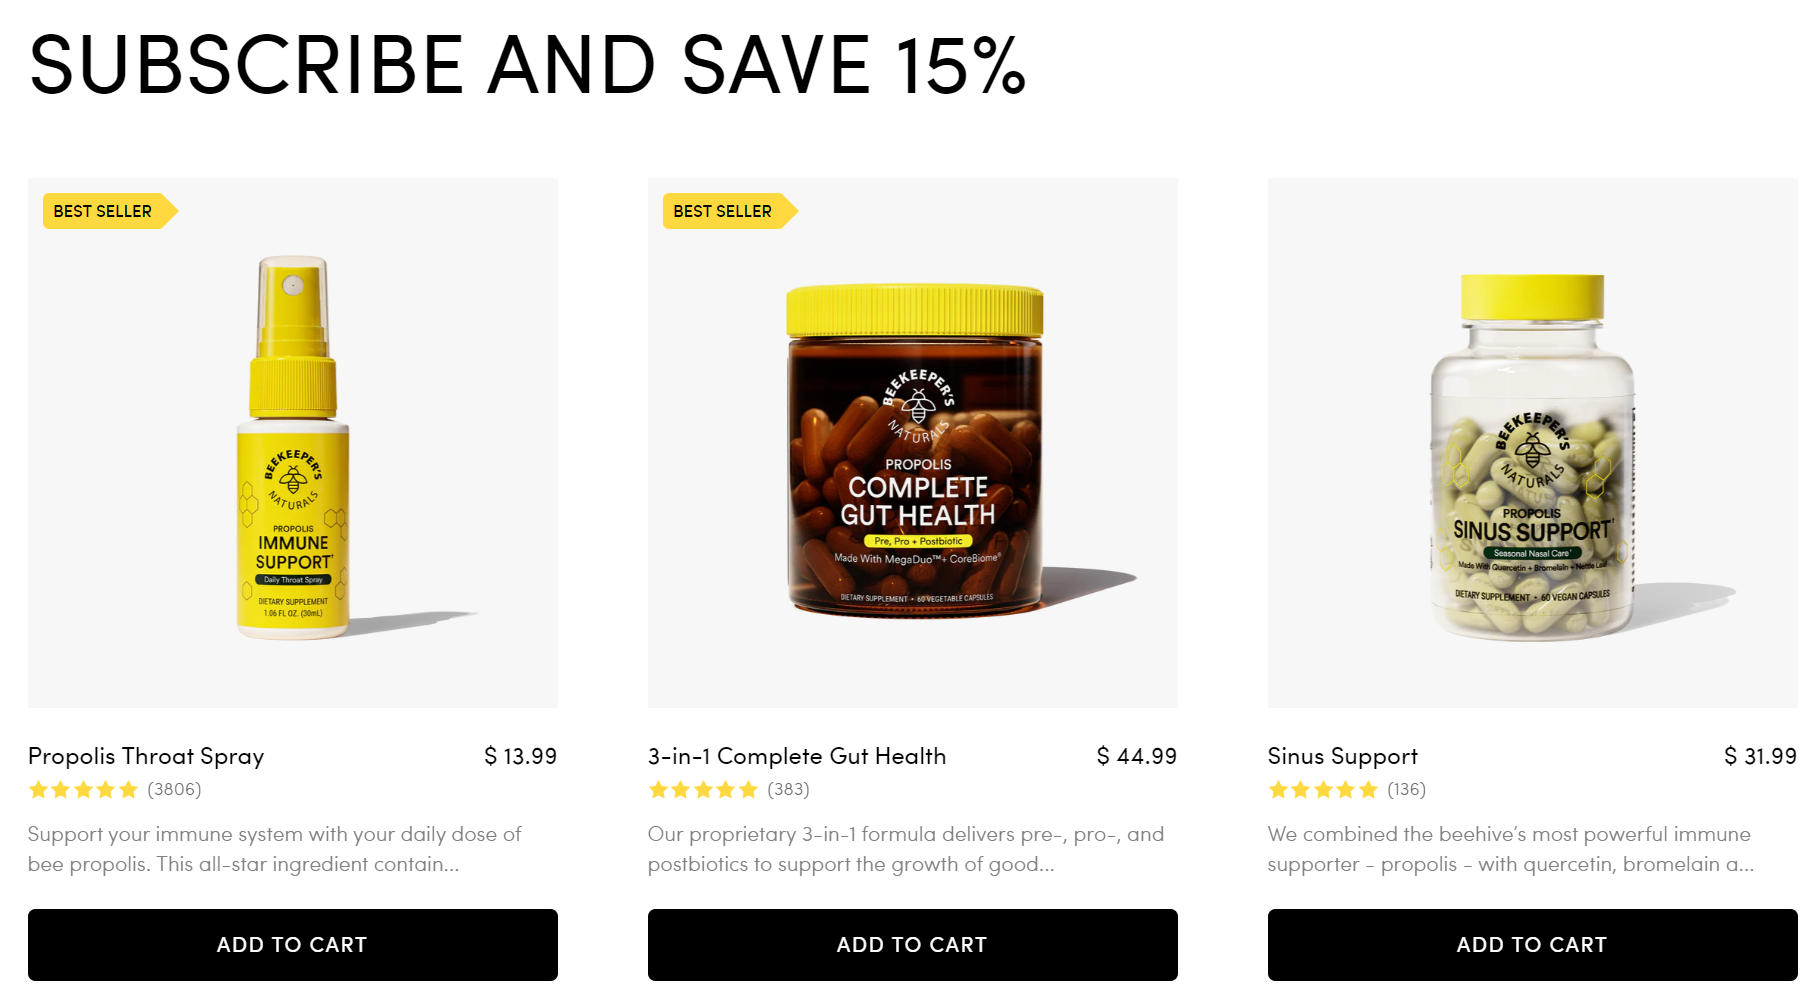Click the $ 44.99 price

click(x=1137, y=756)
